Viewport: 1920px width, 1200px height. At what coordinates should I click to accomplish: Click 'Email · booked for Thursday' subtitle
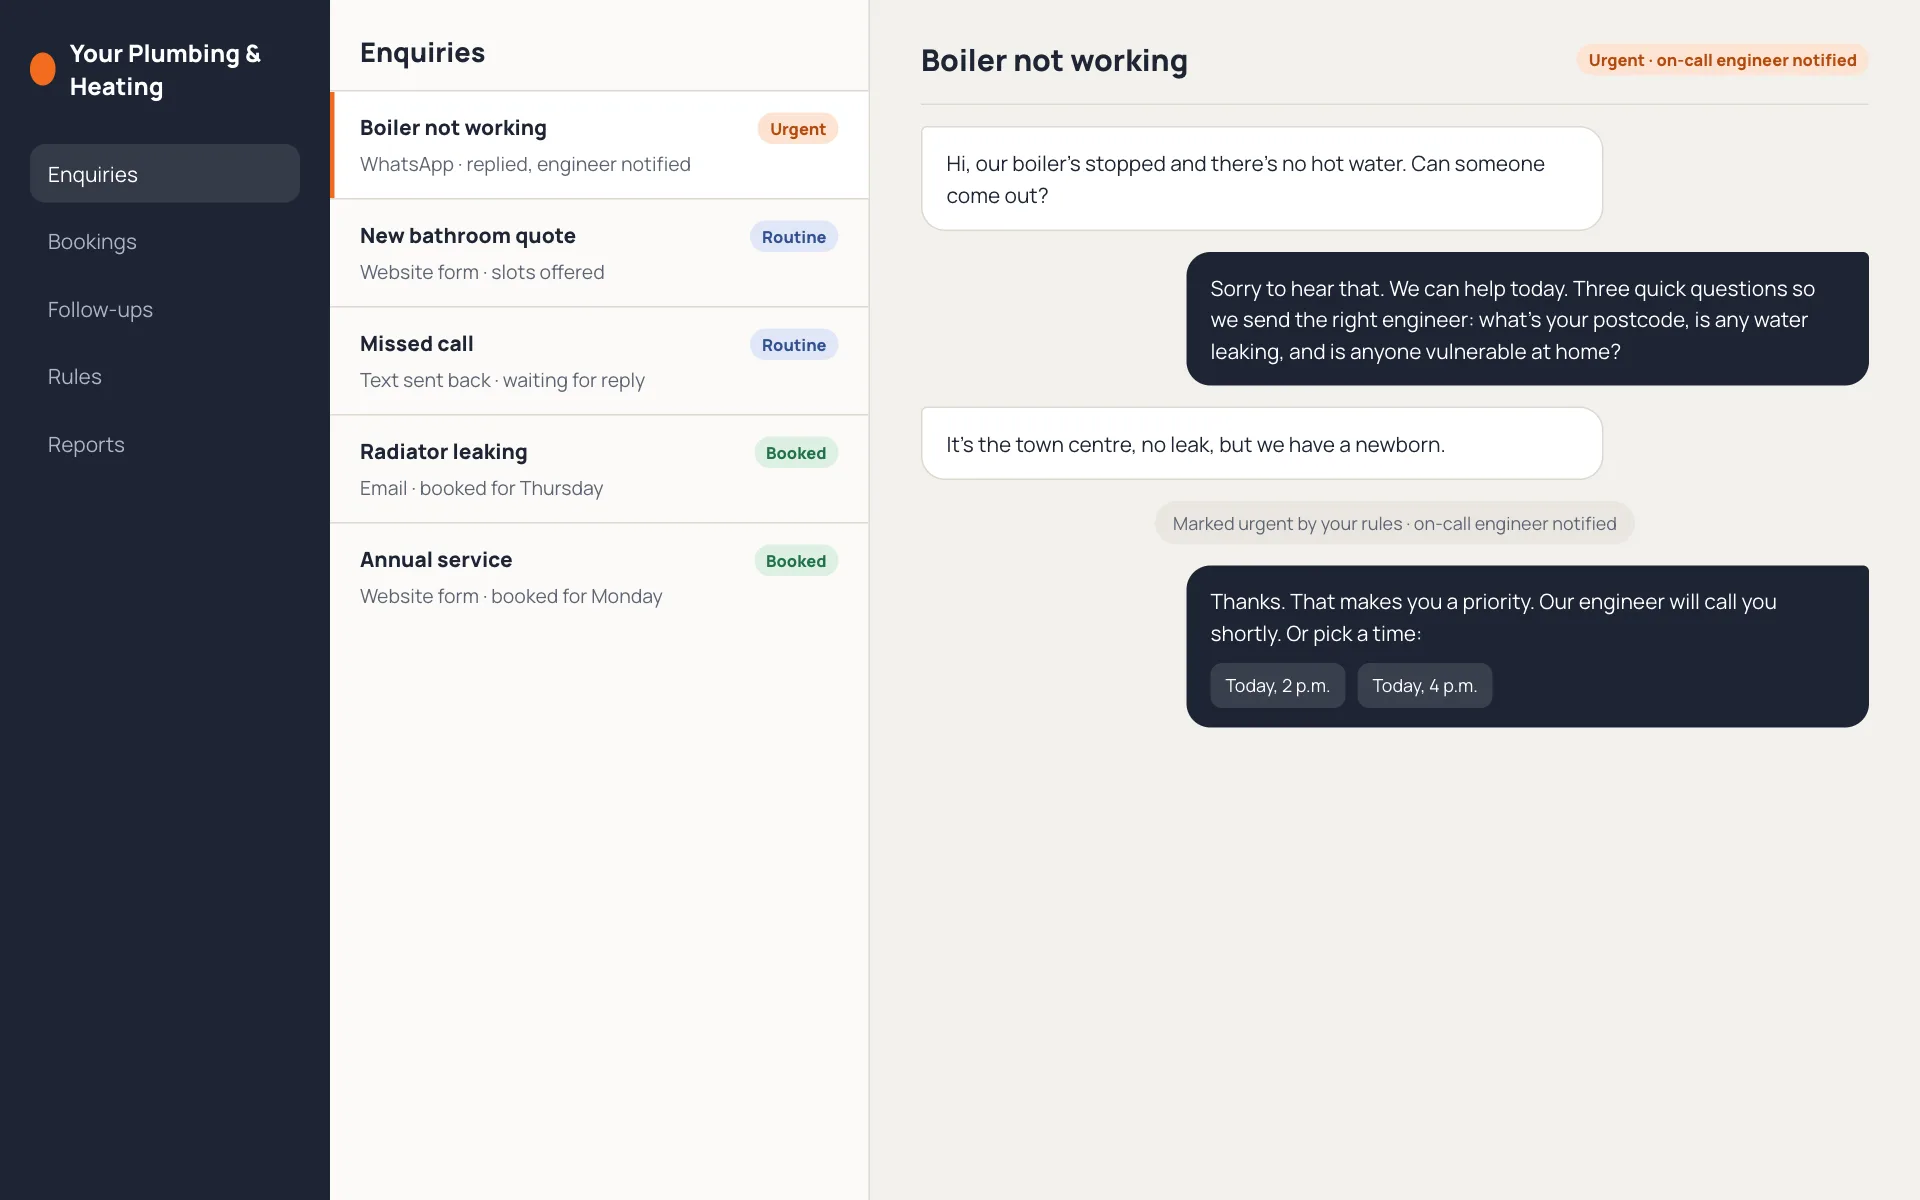481,488
